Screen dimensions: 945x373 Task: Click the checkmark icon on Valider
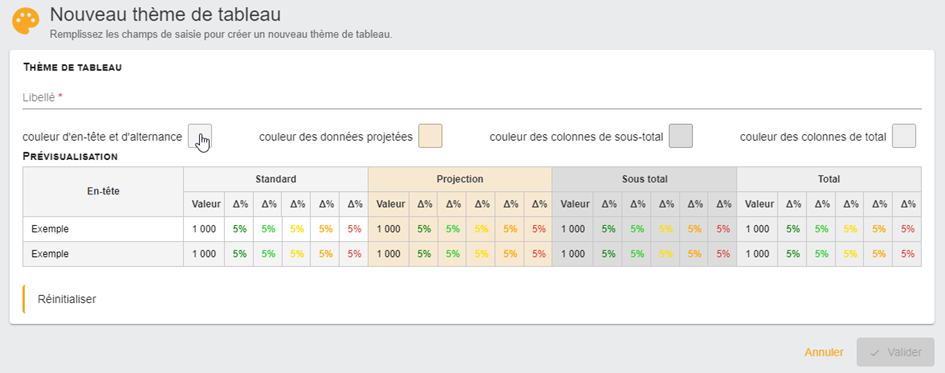coord(874,353)
